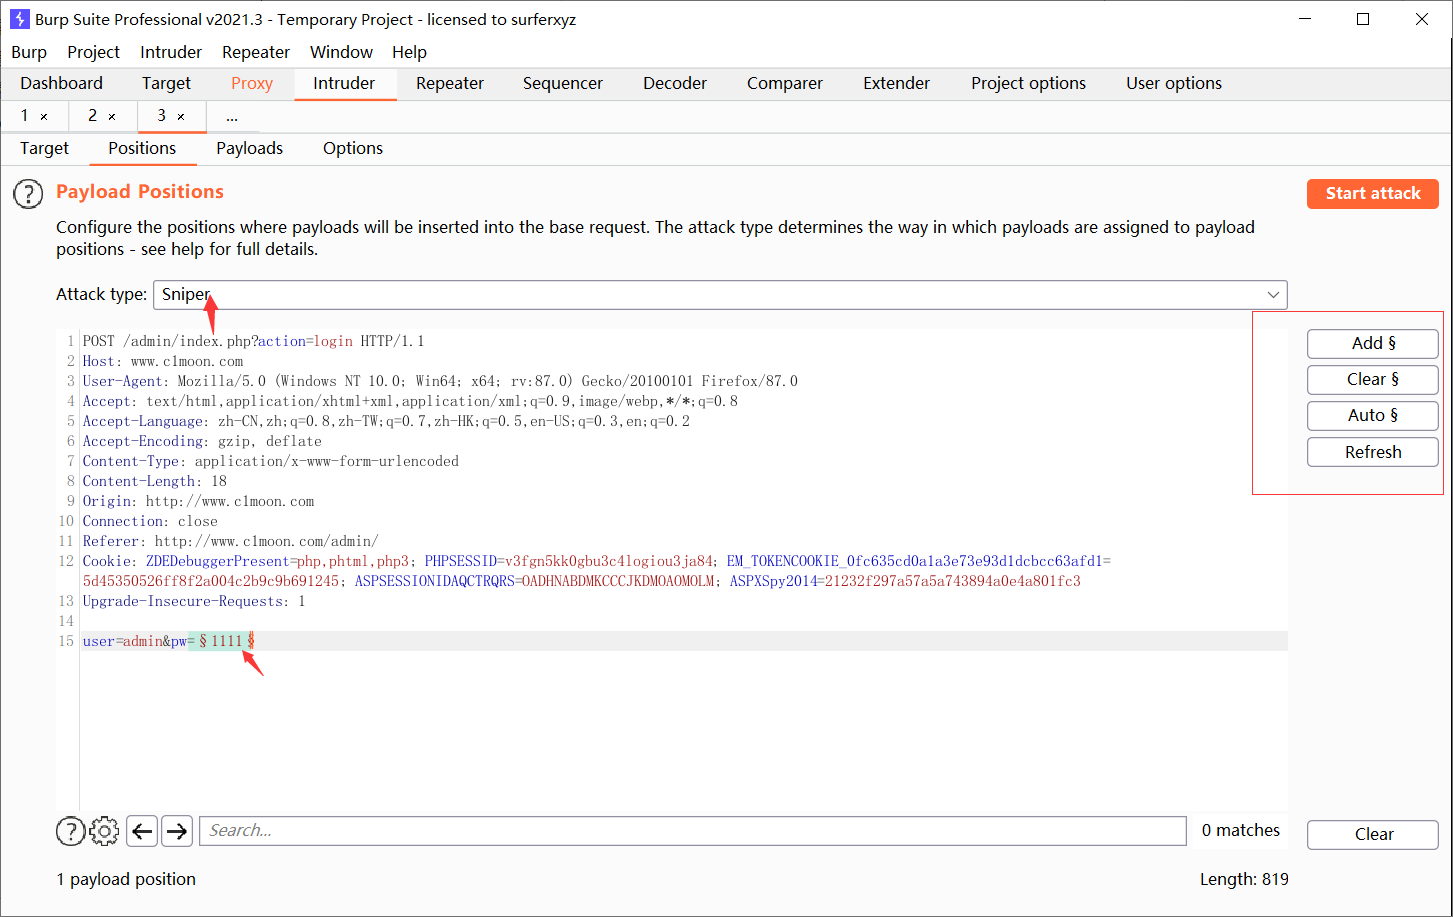The width and height of the screenshot is (1453, 917).
Task: Click the 'Length: 819' status text
Action: [x=1244, y=880]
